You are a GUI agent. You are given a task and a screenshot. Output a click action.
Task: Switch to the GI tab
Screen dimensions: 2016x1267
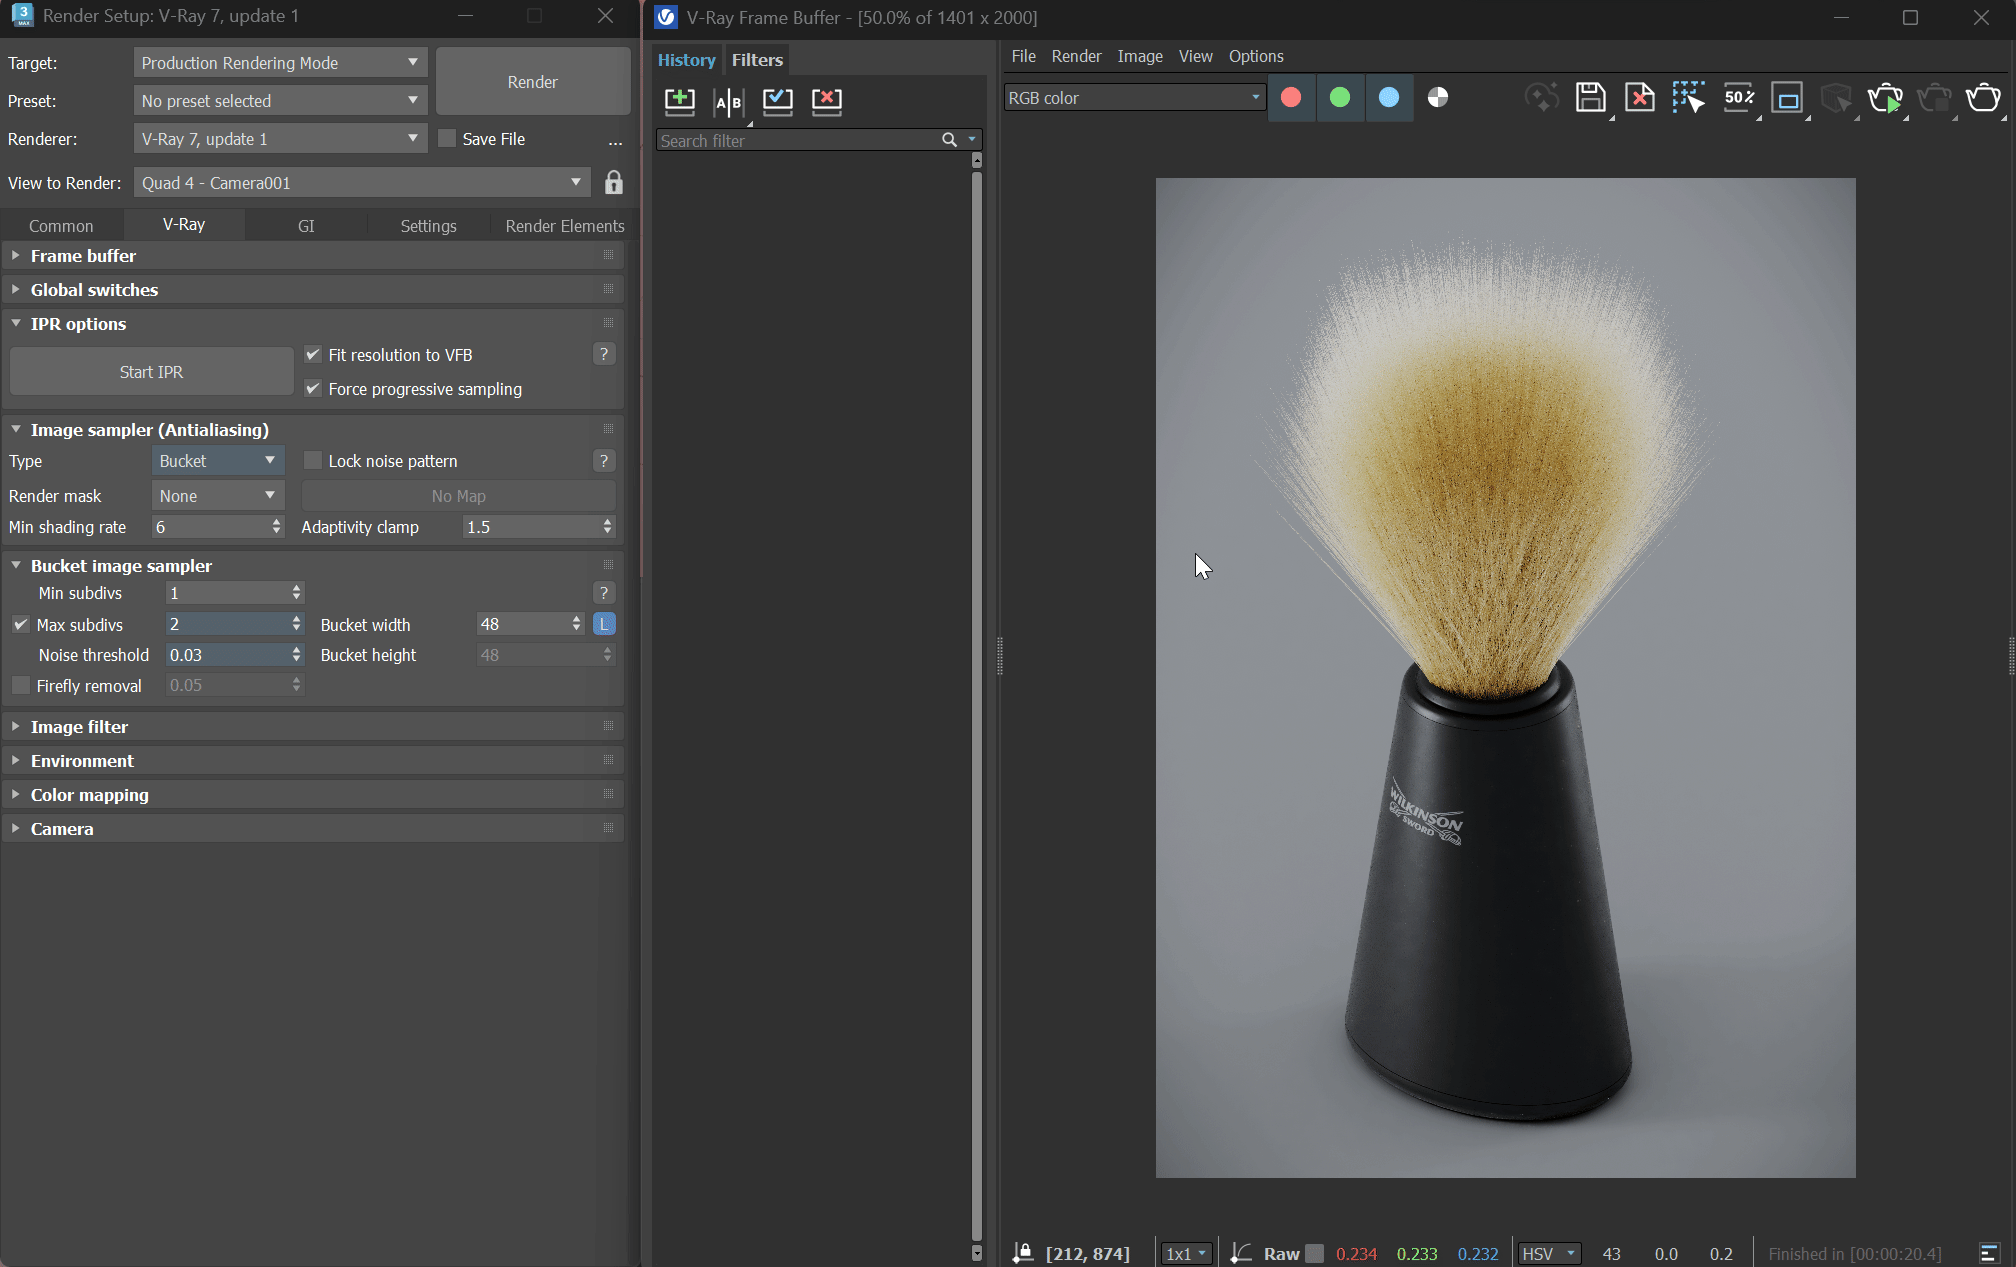(306, 226)
